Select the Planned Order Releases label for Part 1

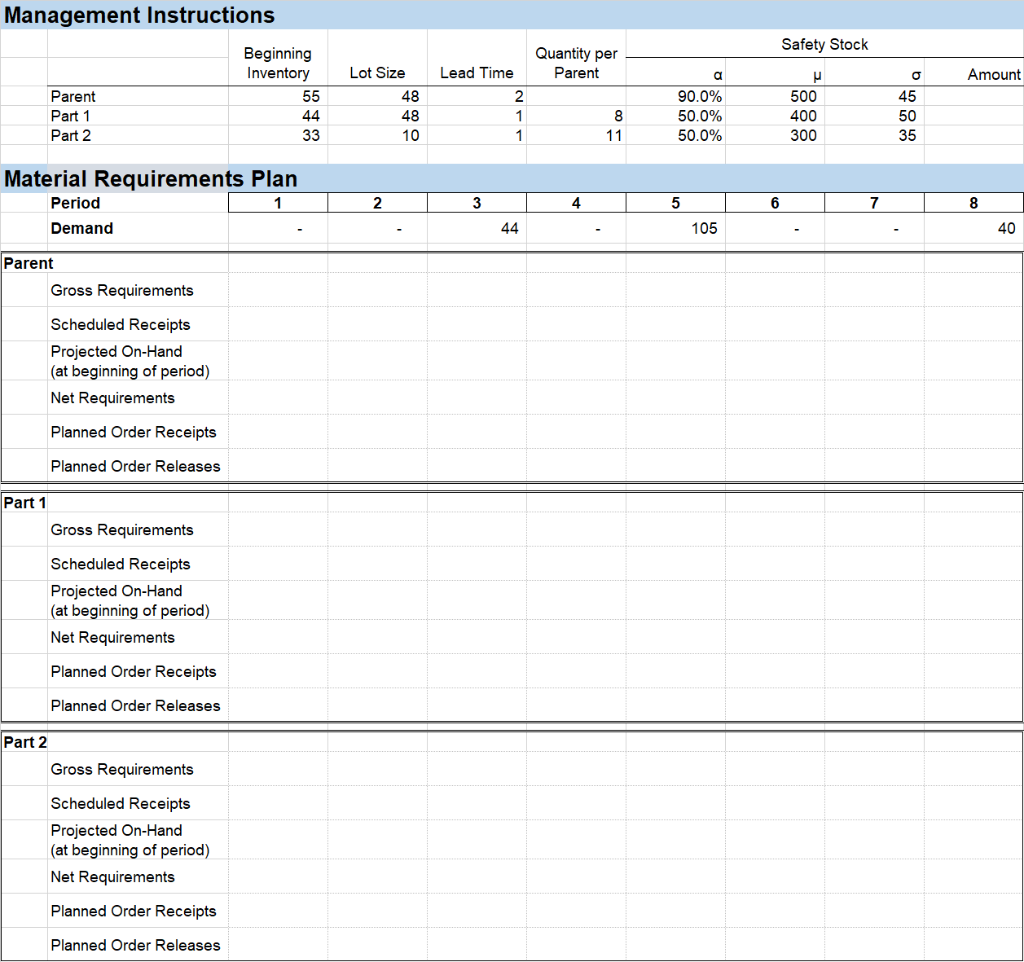(135, 705)
